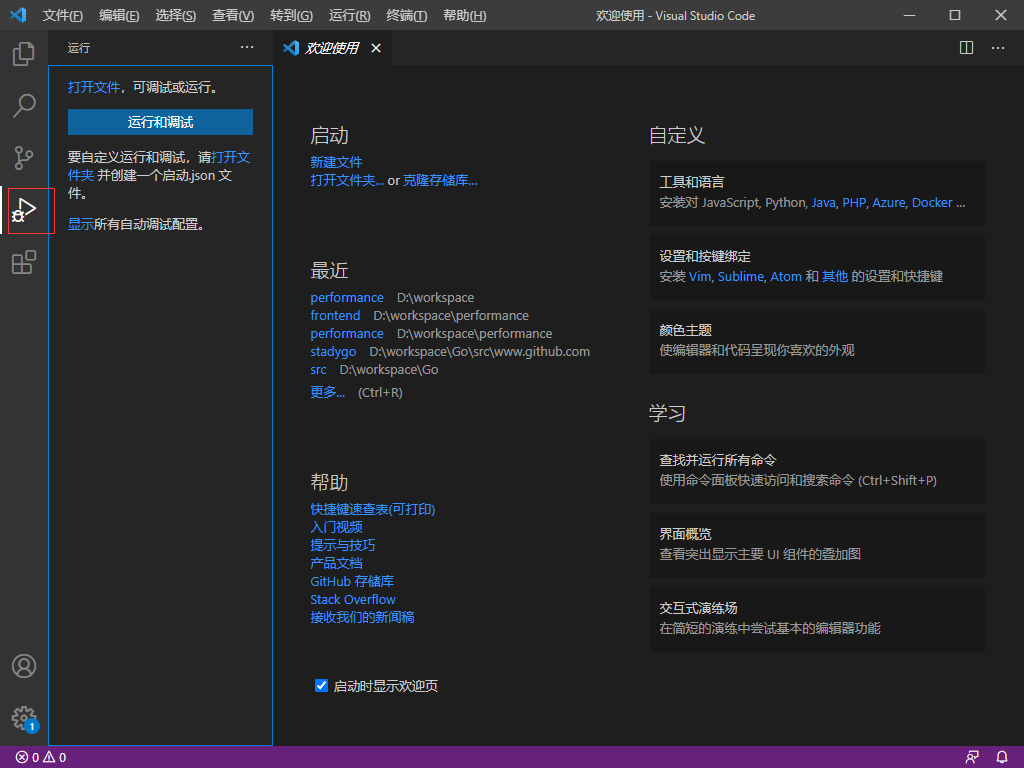Open the 提示与技巧 link
The image size is (1024, 768).
[x=343, y=545]
